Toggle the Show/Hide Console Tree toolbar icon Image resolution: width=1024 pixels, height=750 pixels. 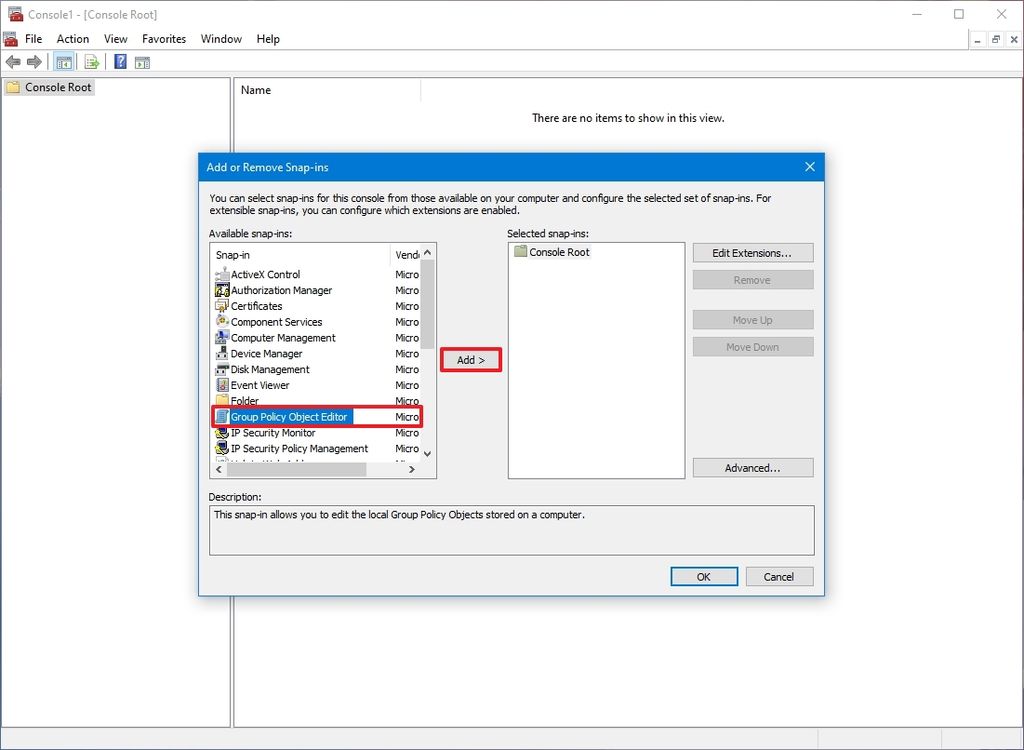(x=63, y=61)
